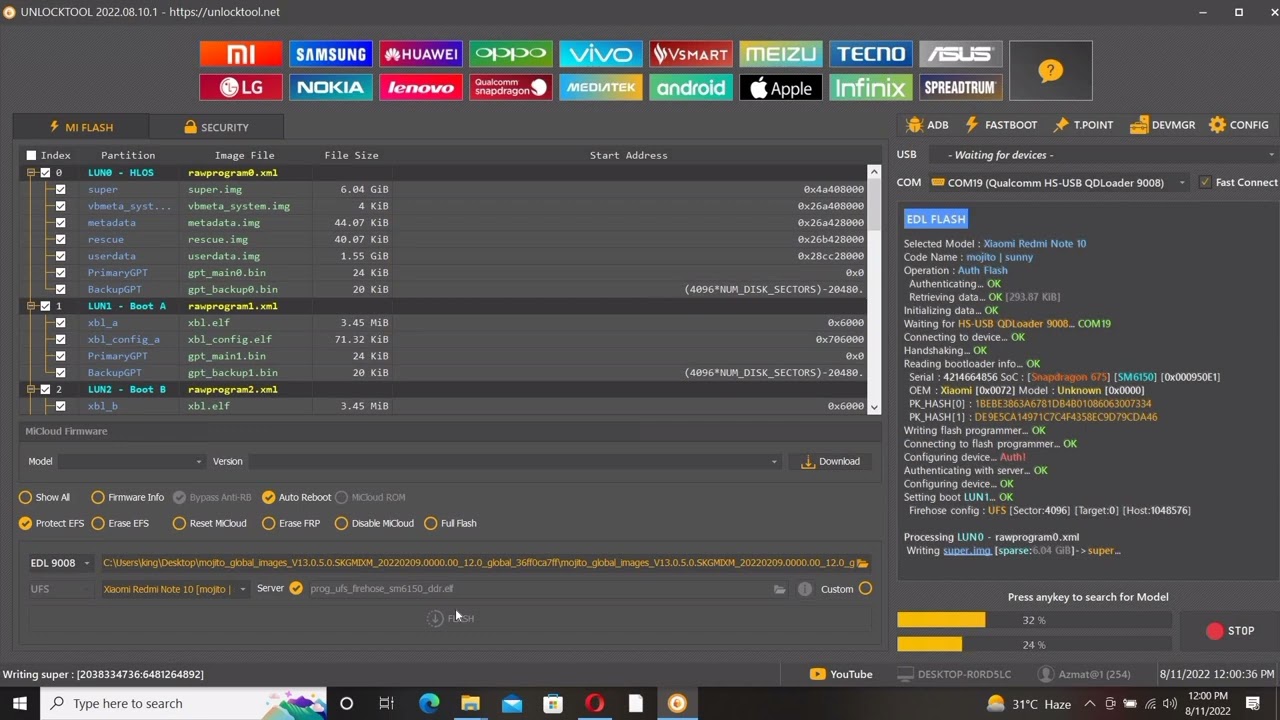1280x720 pixels.
Task: Select the Infinix brand logo
Action: tap(871, 88)
